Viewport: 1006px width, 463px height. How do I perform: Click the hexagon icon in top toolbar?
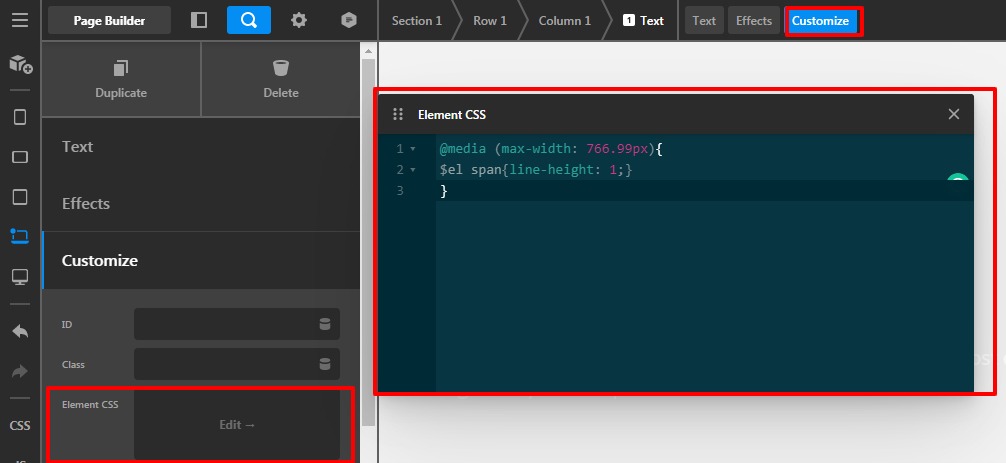[348, 20]
